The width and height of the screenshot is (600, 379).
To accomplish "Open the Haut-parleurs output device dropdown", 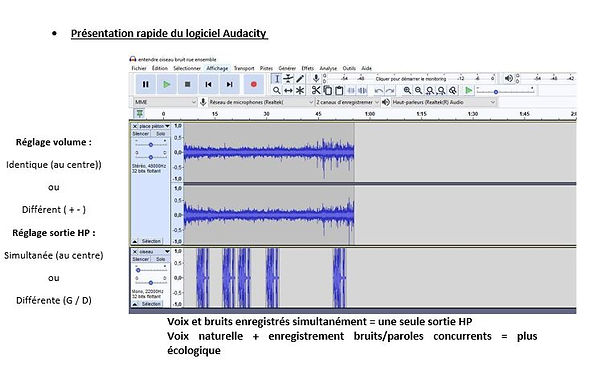I will (444, 102).
